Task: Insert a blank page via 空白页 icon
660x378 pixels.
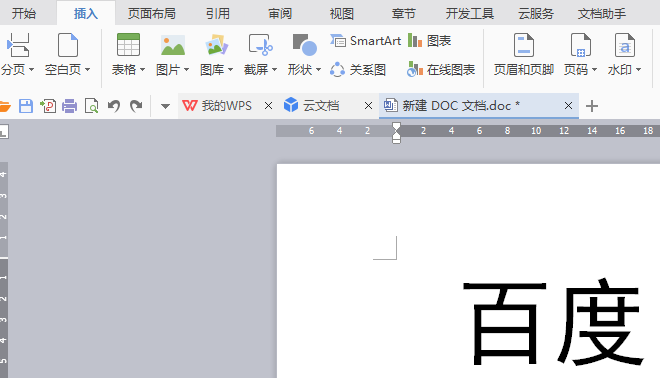Action: point(68,45)
